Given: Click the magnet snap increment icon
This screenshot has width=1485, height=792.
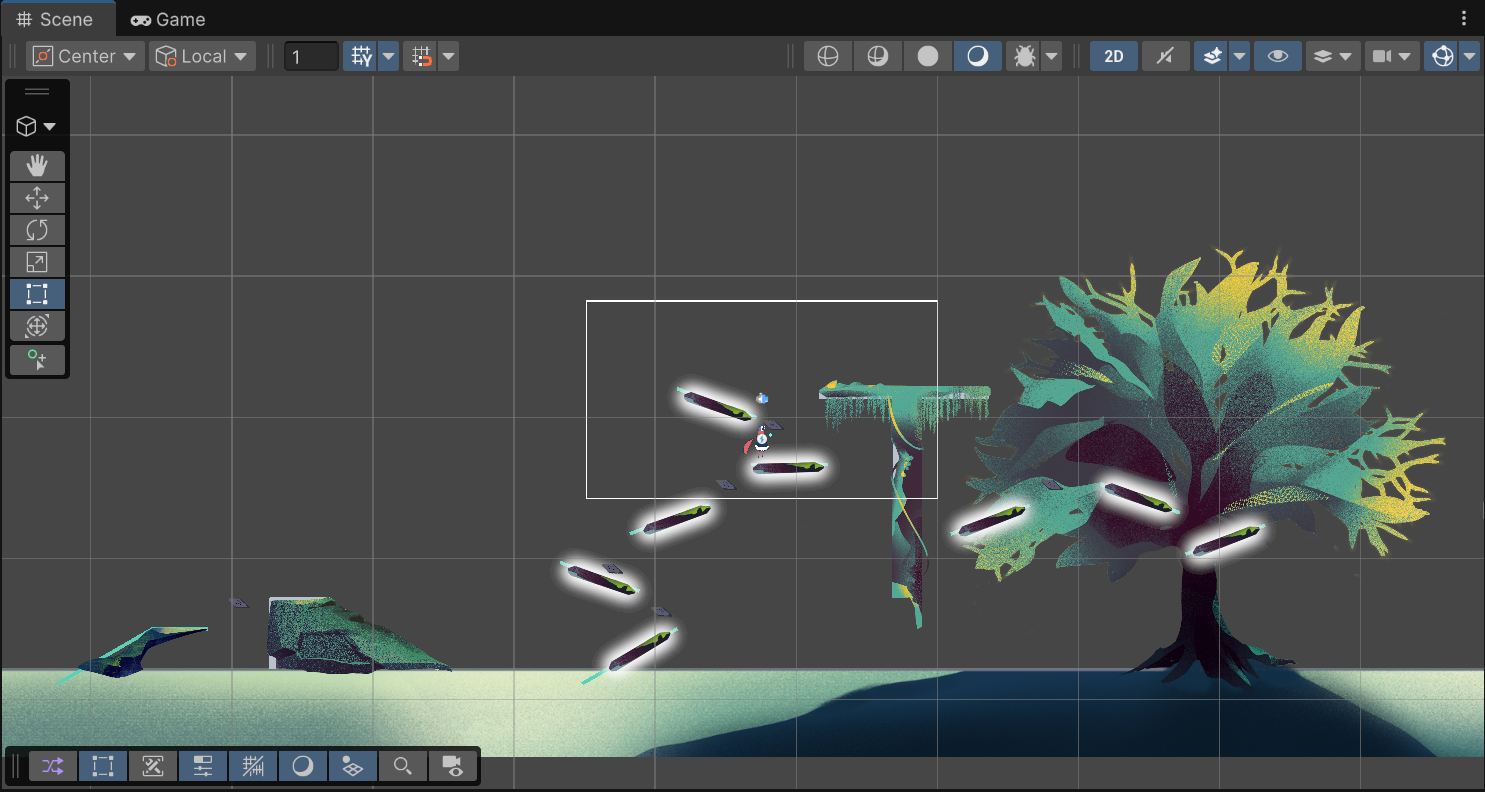Looking at the screenshot, I should tap(422, 56).
